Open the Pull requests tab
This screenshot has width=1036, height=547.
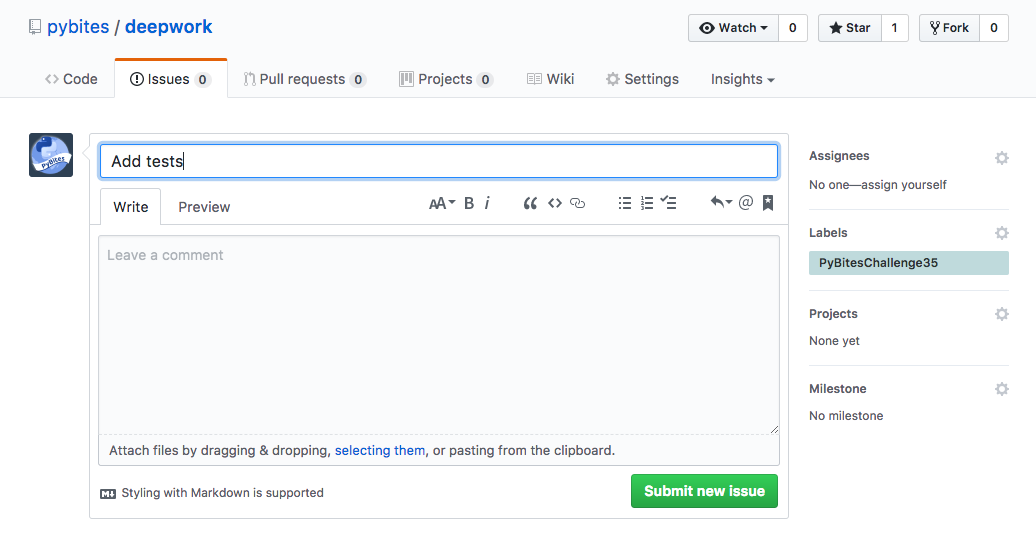click(305, 79)
